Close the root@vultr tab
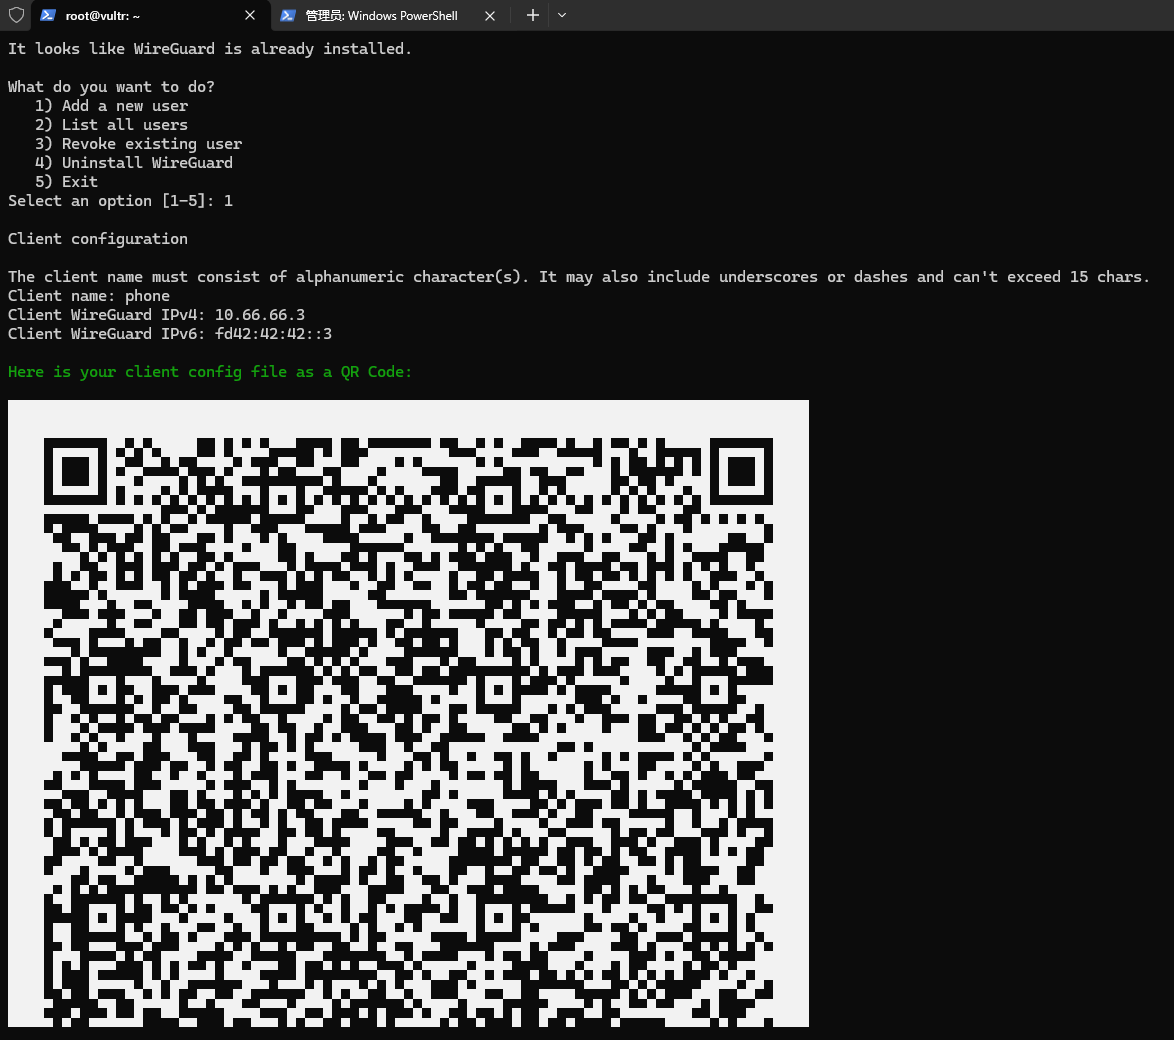 [x=250, y=15]
